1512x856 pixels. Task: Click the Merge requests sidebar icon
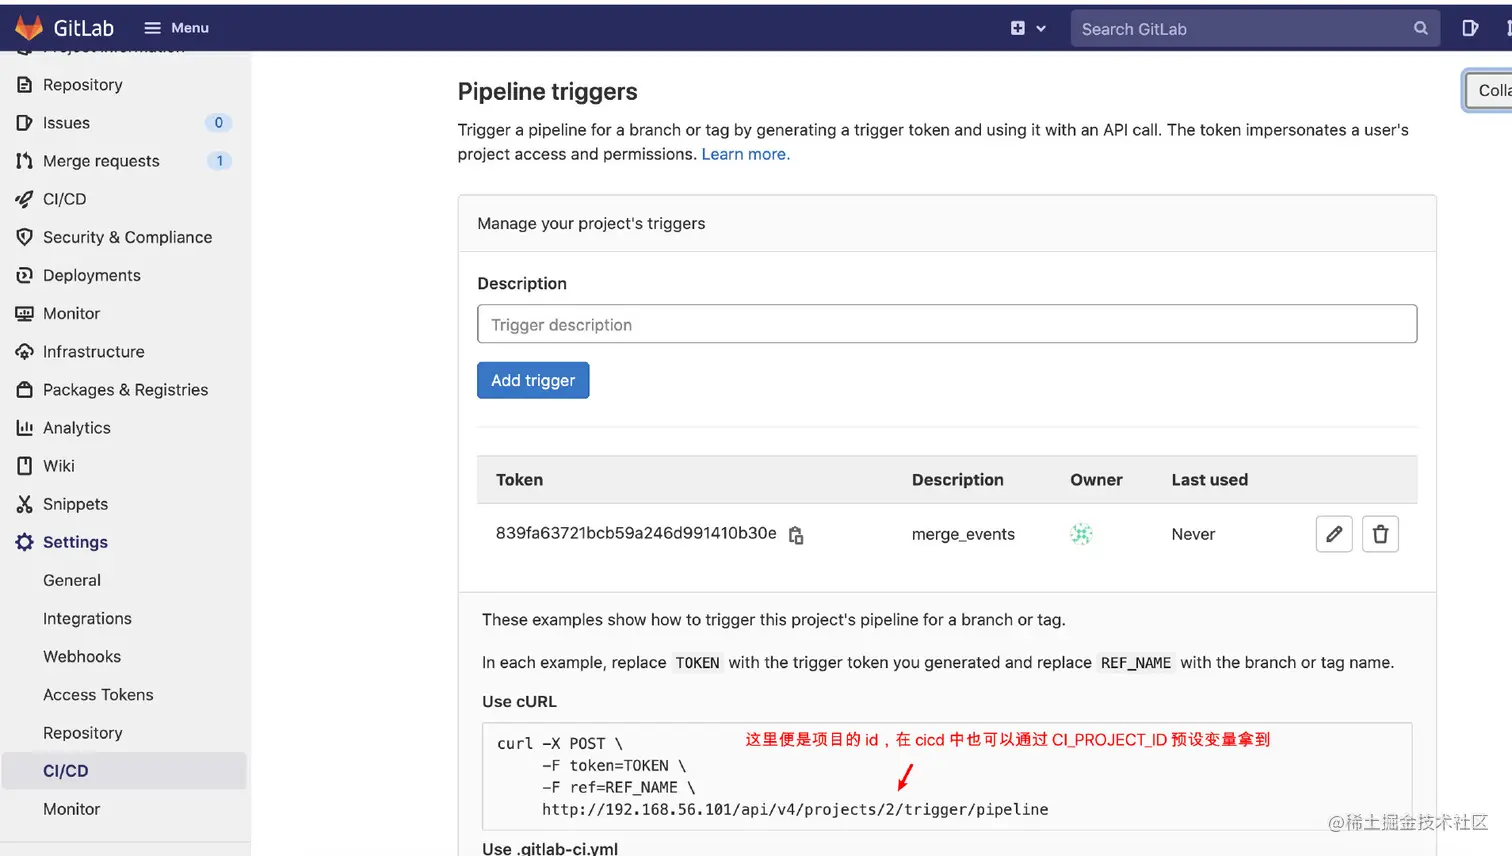tap(25, 161)
